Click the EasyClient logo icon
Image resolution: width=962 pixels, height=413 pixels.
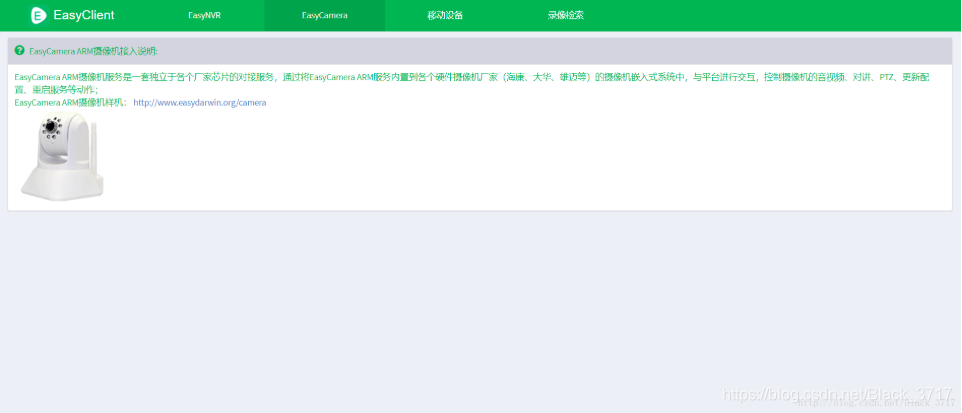pyautogui.click(x=39, y=15)
